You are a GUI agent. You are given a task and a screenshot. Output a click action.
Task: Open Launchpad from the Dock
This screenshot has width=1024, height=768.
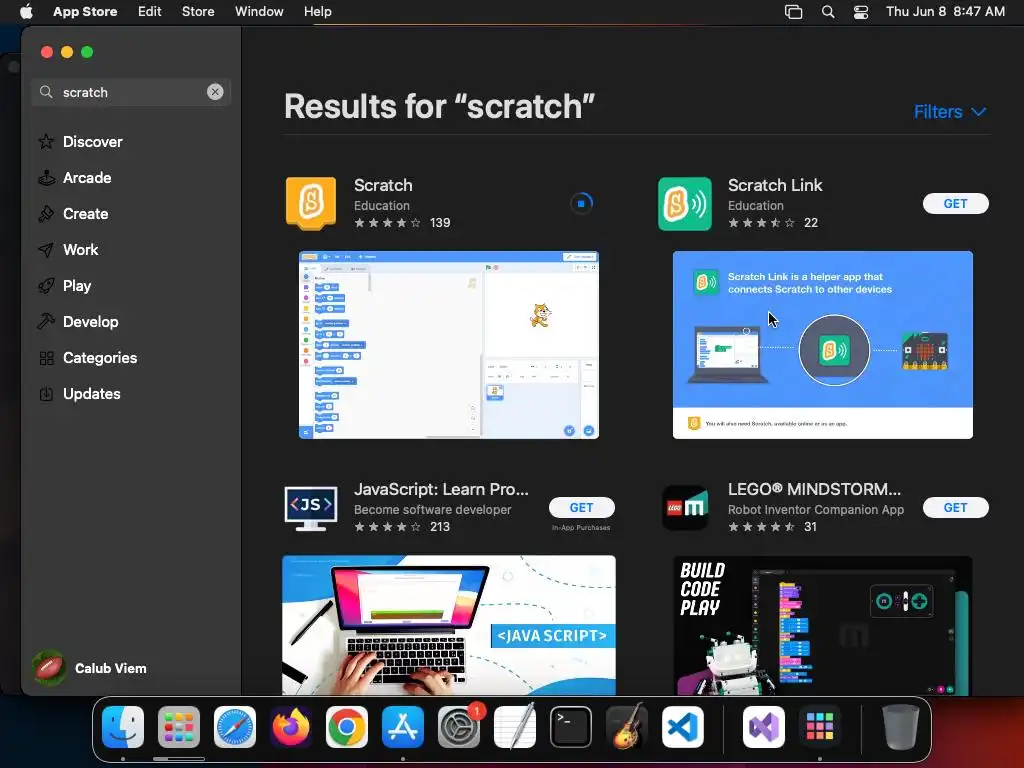click(179, 727)
